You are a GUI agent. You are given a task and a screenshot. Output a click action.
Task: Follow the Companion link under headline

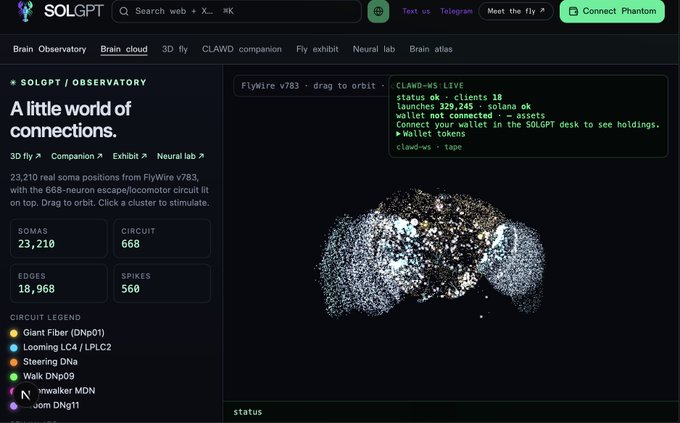tap(77, 156)
